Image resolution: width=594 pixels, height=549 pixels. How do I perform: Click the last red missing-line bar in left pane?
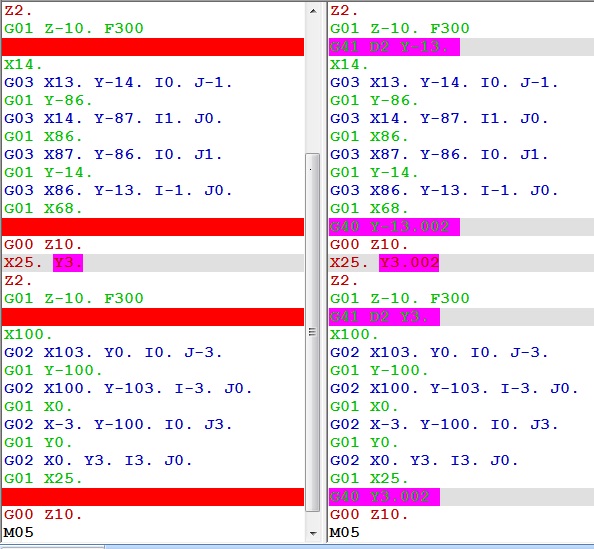coord(153,497)
